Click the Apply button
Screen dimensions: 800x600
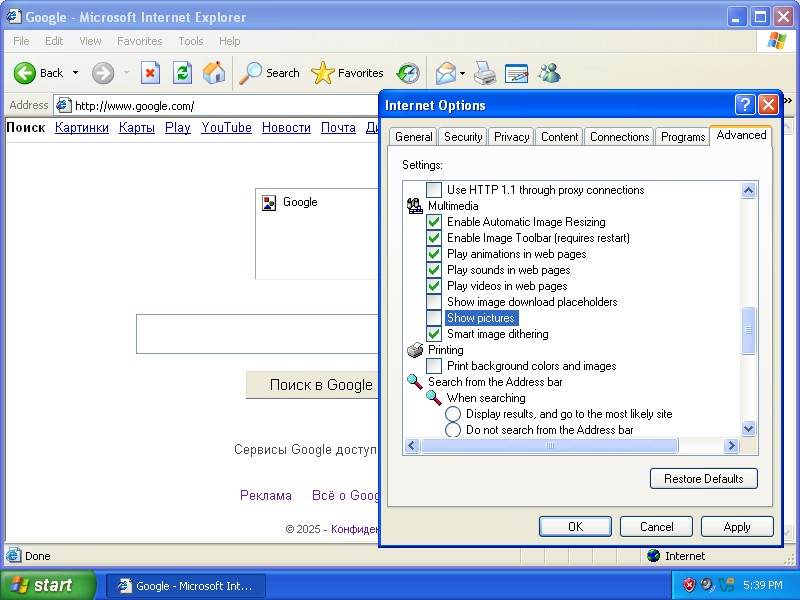737,527
